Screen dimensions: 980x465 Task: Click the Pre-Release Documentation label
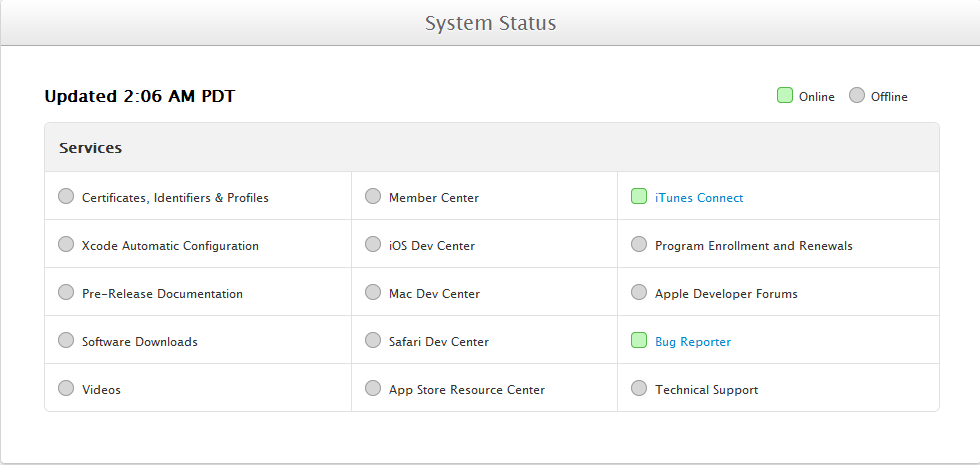pyautogui.click(x=162, y=294)
